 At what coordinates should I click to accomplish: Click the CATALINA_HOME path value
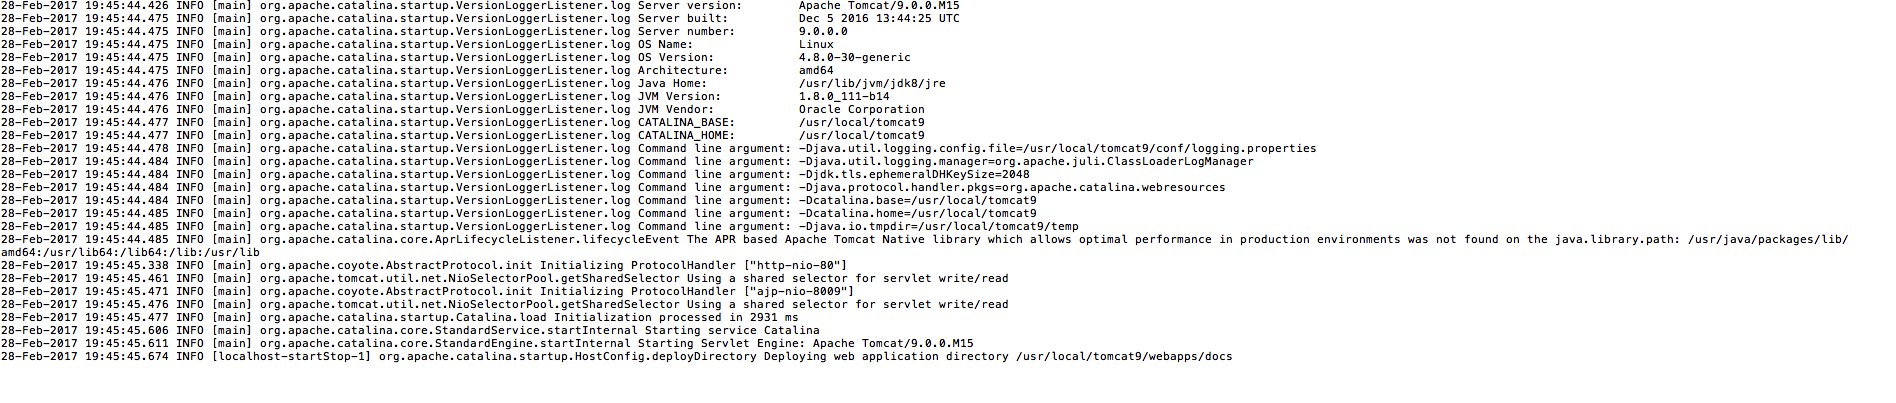(862, 135)
